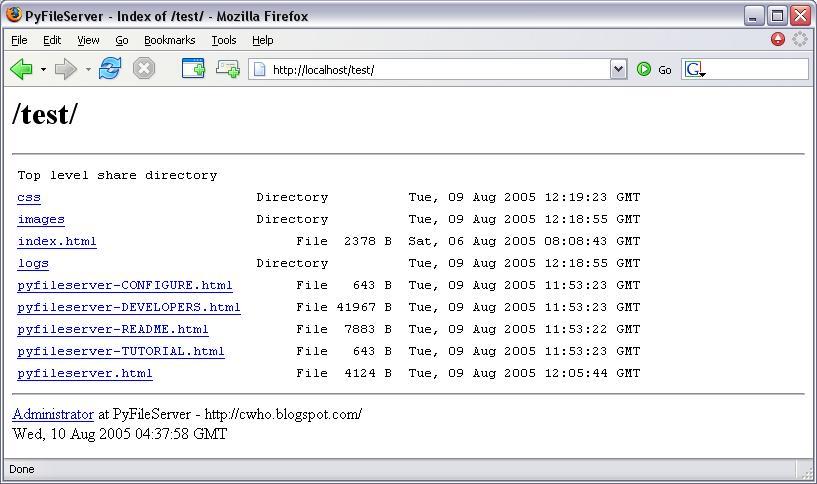Click the date ending 12:19:23 GMT
Image resolution: width=817 pixels, height=484 pixels.
click(524, 197)
